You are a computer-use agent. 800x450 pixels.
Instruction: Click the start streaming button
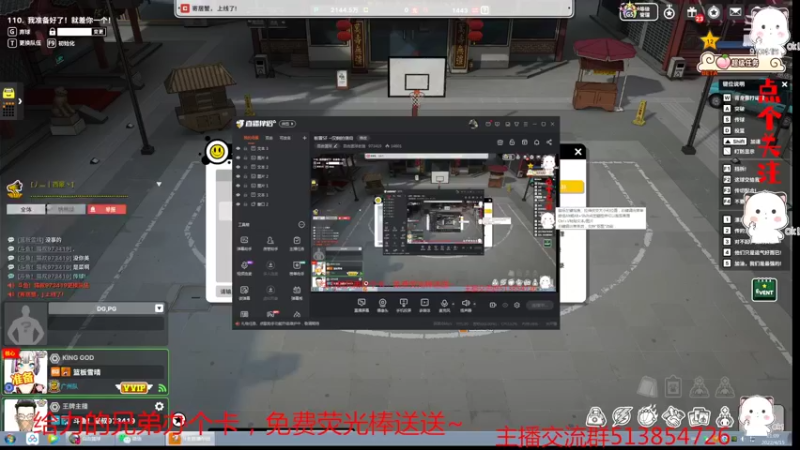pos(540,305)
